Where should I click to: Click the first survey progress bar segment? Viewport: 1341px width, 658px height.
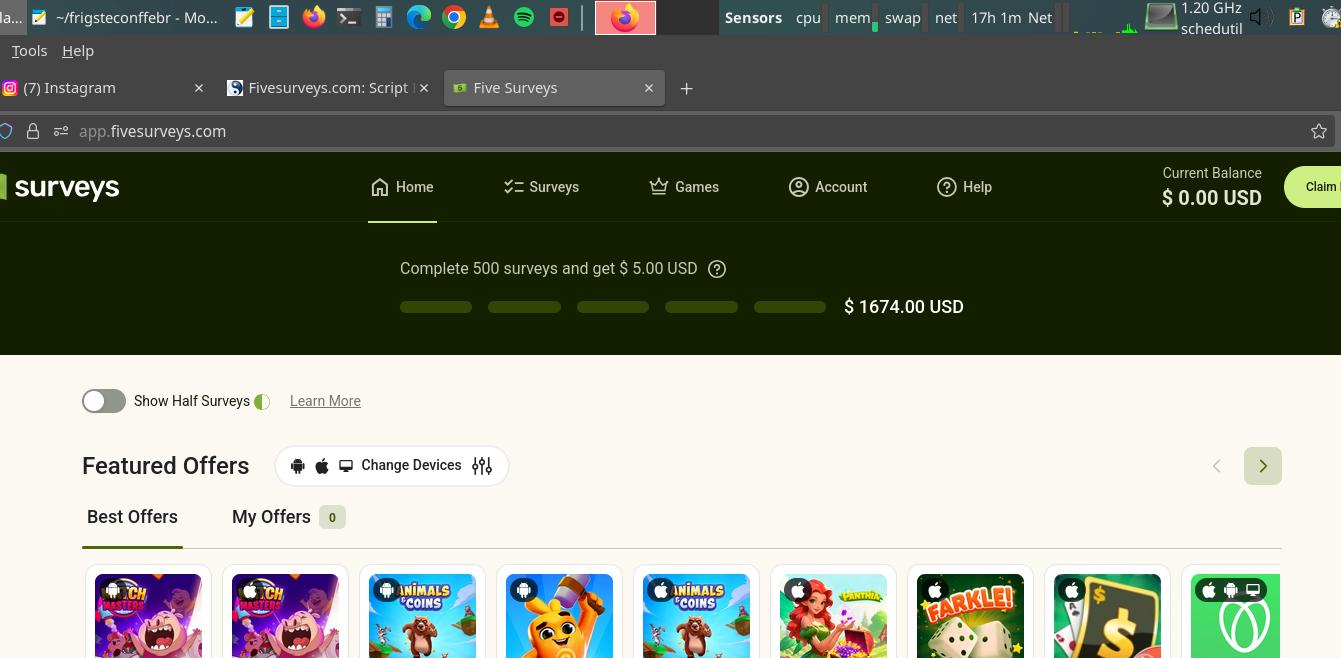pyautogui.click(x=436, y=307)
